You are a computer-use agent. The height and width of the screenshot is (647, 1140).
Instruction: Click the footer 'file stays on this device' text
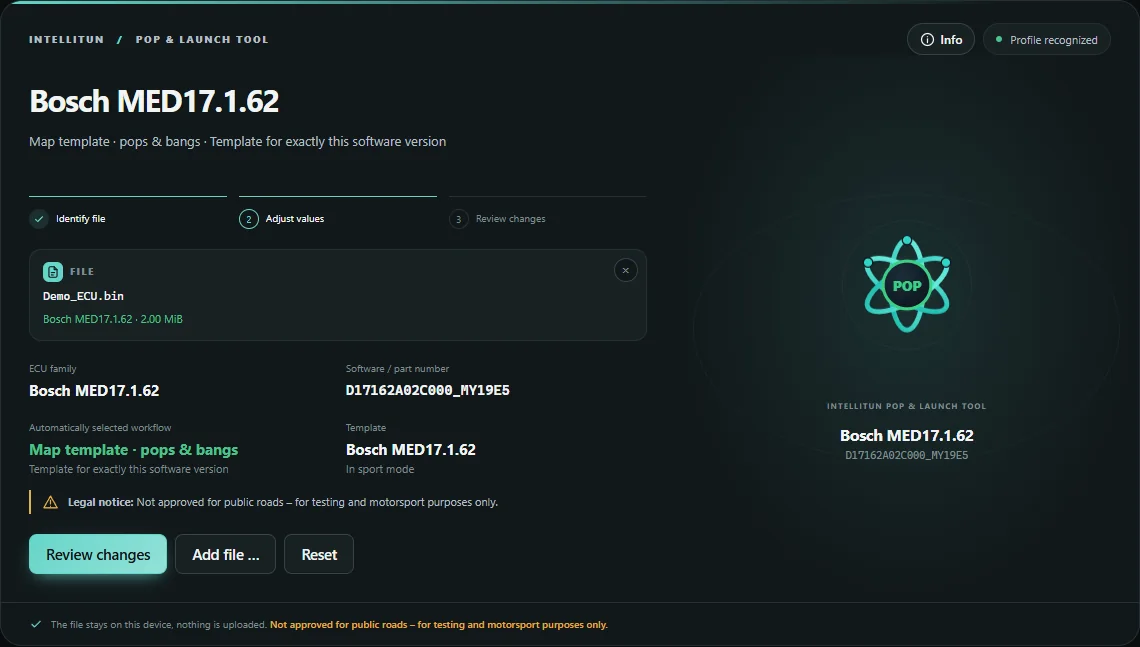pos(158,624)
